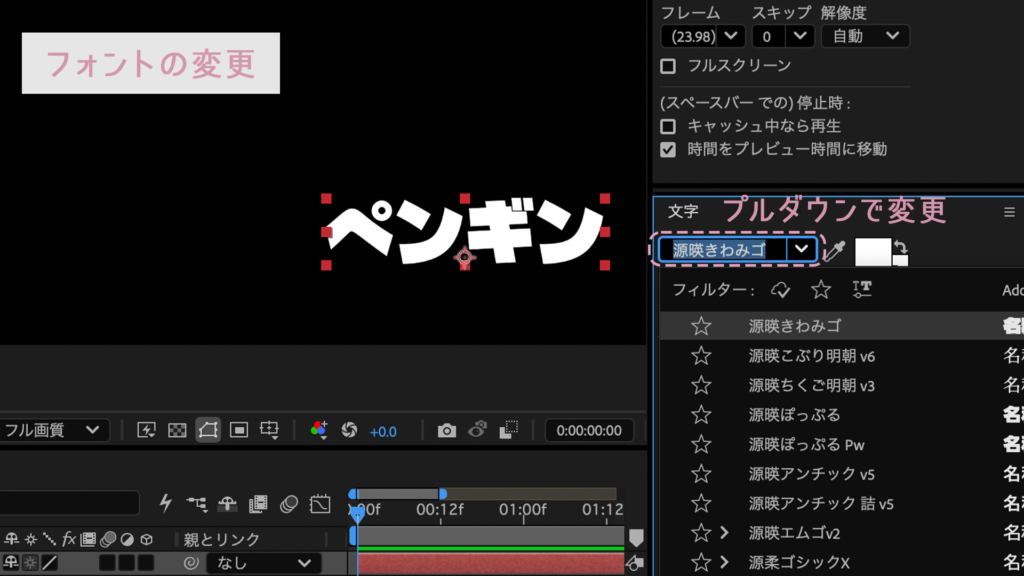Open the 解像度 自動 dropdown
The image size is (1024, 576).
[865, 36]
